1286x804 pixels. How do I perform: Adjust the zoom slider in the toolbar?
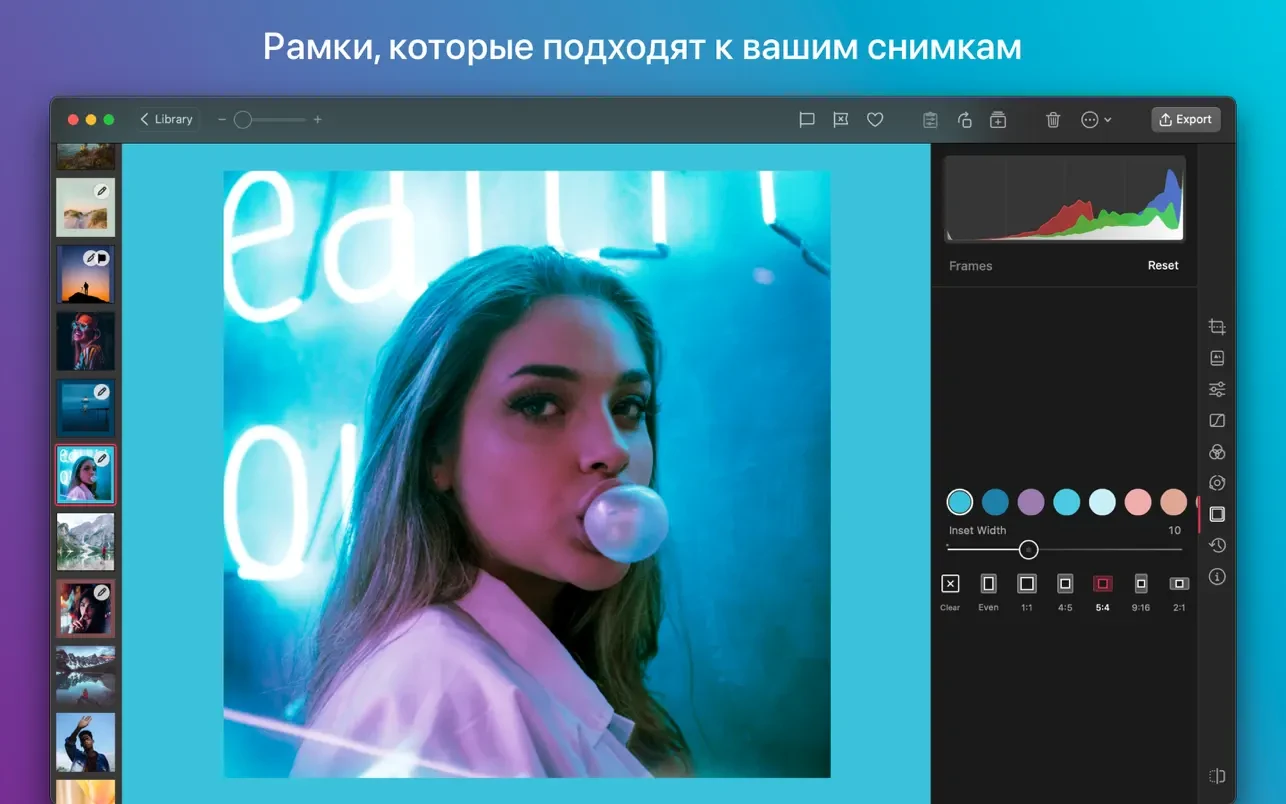pyautogui.click(x=270, y=119)
